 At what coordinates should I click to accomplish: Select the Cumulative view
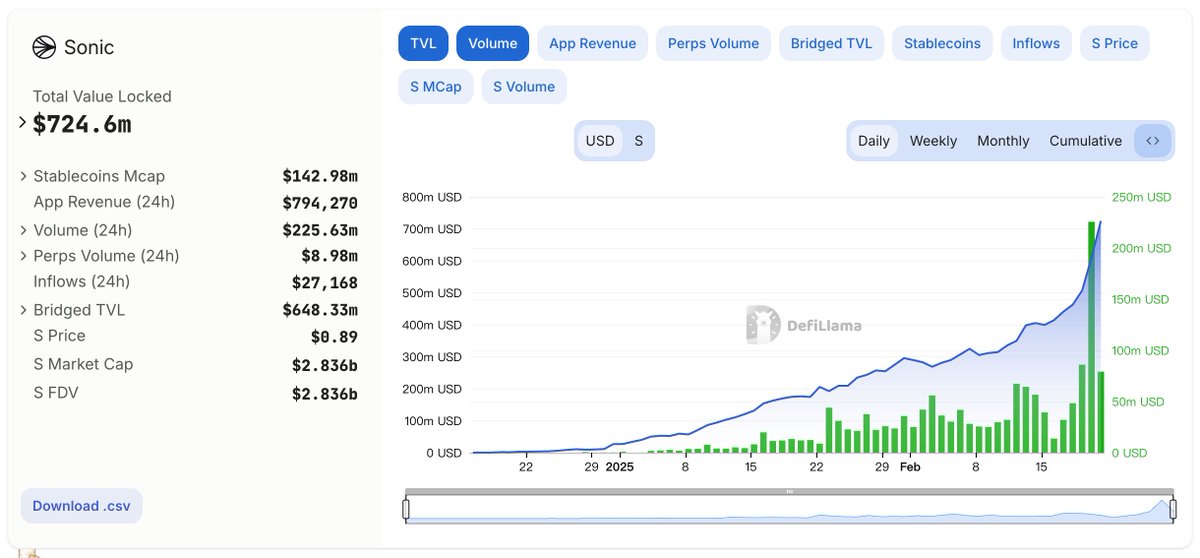tap(1085, 141)
